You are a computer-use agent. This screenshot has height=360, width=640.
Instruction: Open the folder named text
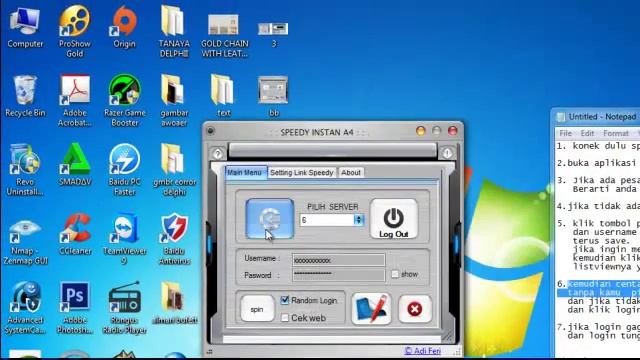coord(223,96)
